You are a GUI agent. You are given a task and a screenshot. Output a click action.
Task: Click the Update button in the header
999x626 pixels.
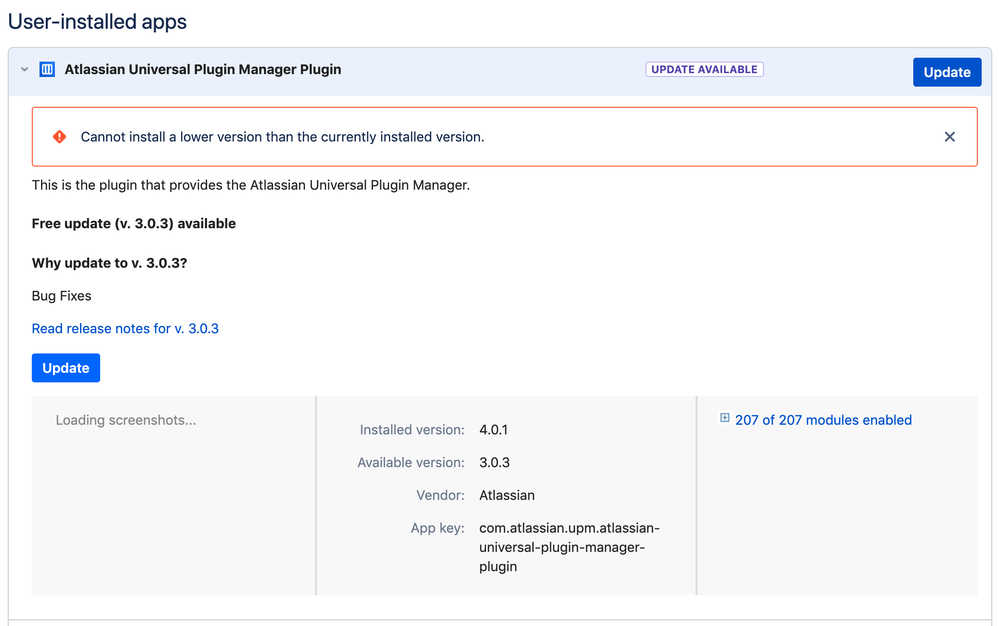(x=947, y=72)
